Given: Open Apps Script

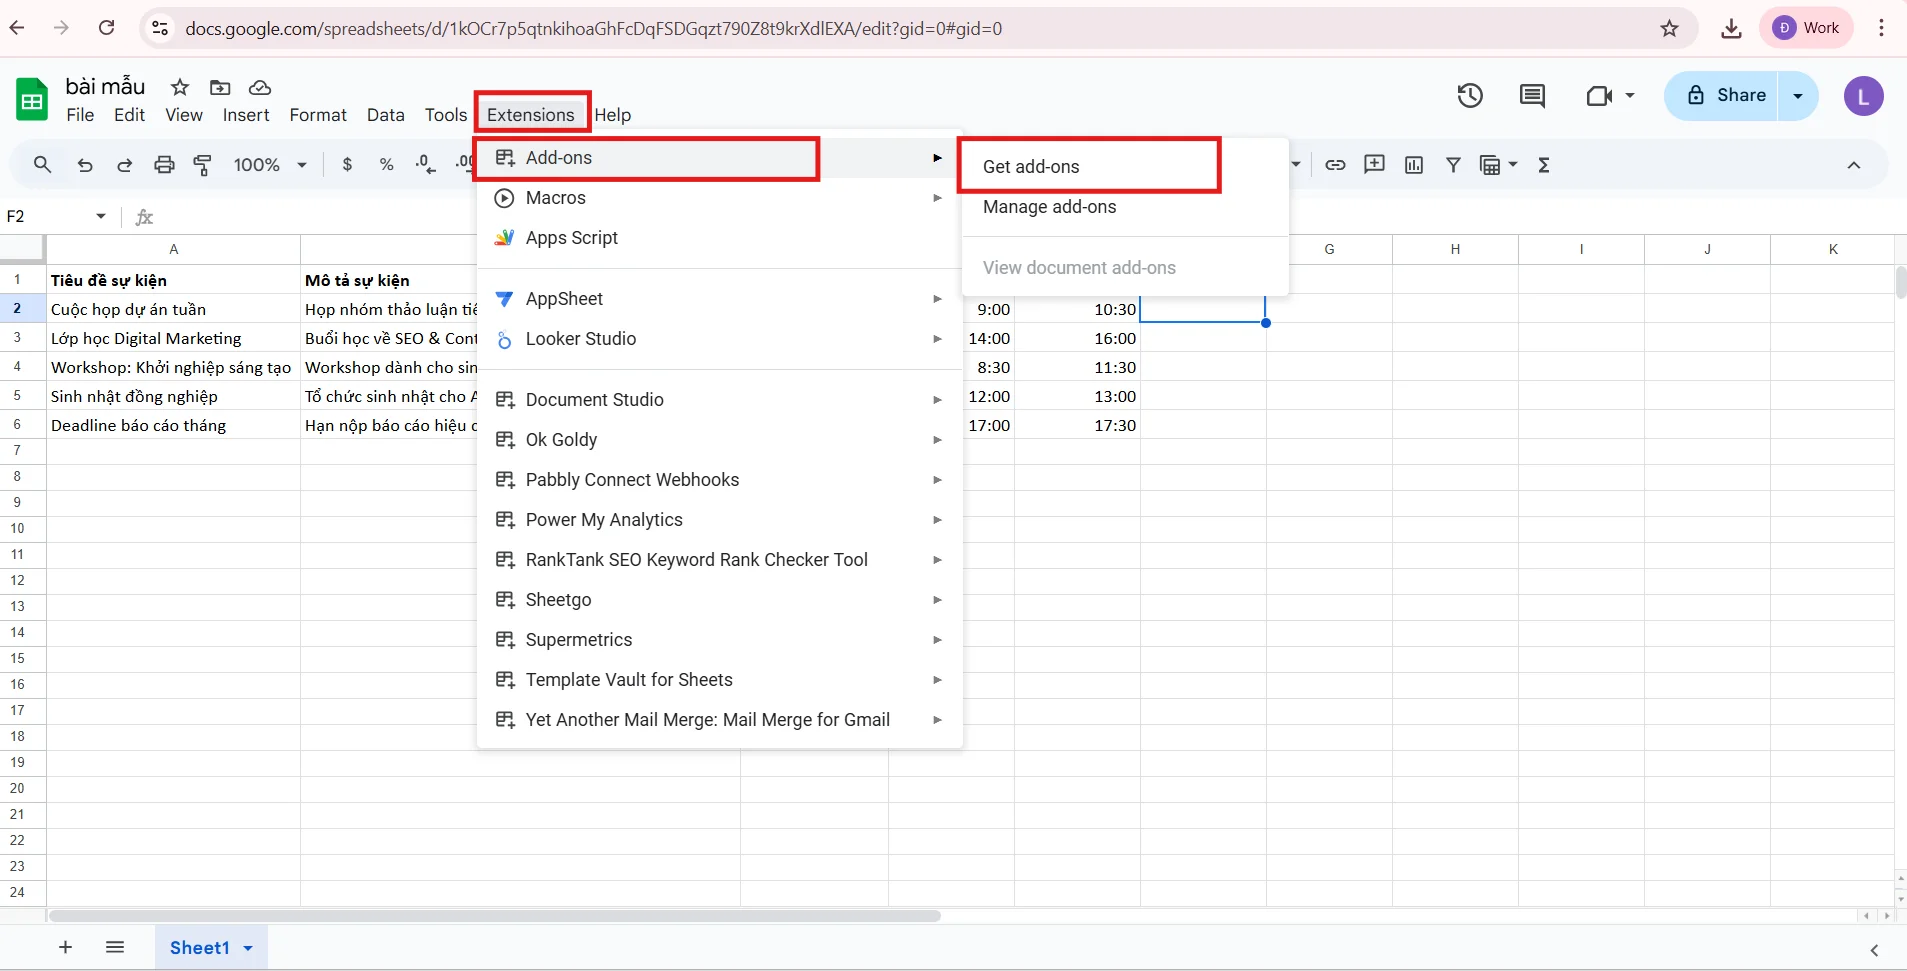Looking at the screenshot, I should coord(719,238).
